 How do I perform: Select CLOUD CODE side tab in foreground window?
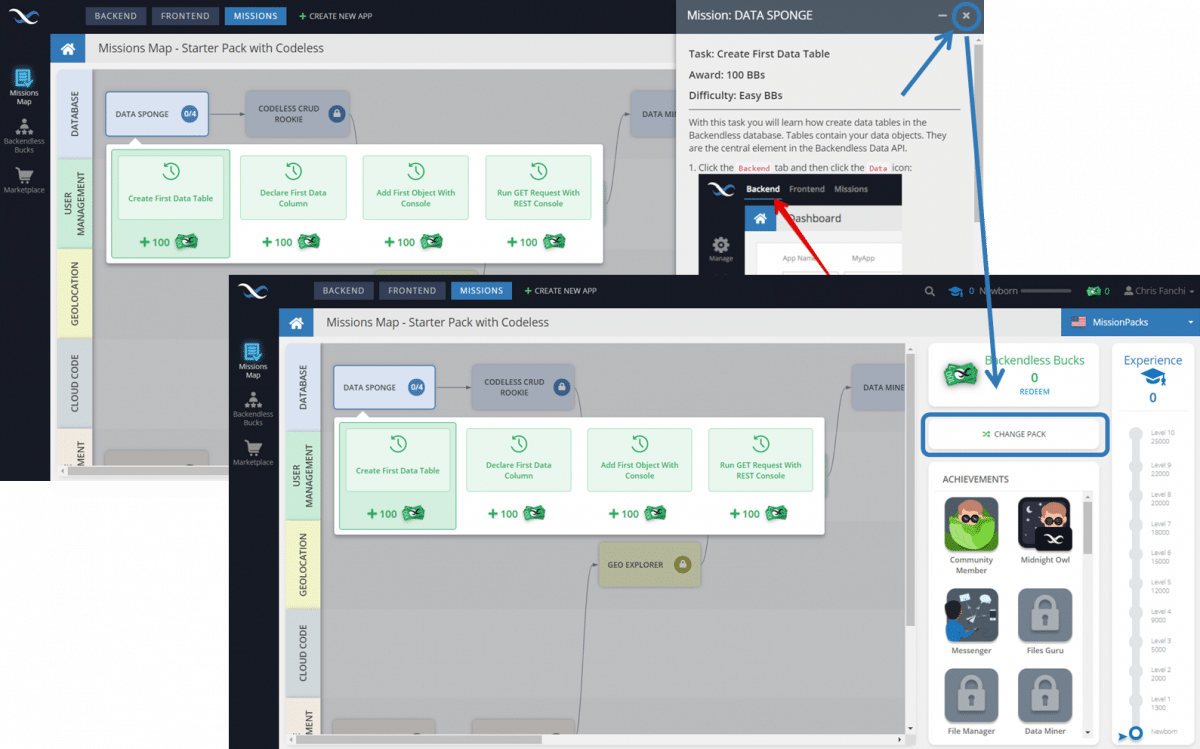(303, 653)
